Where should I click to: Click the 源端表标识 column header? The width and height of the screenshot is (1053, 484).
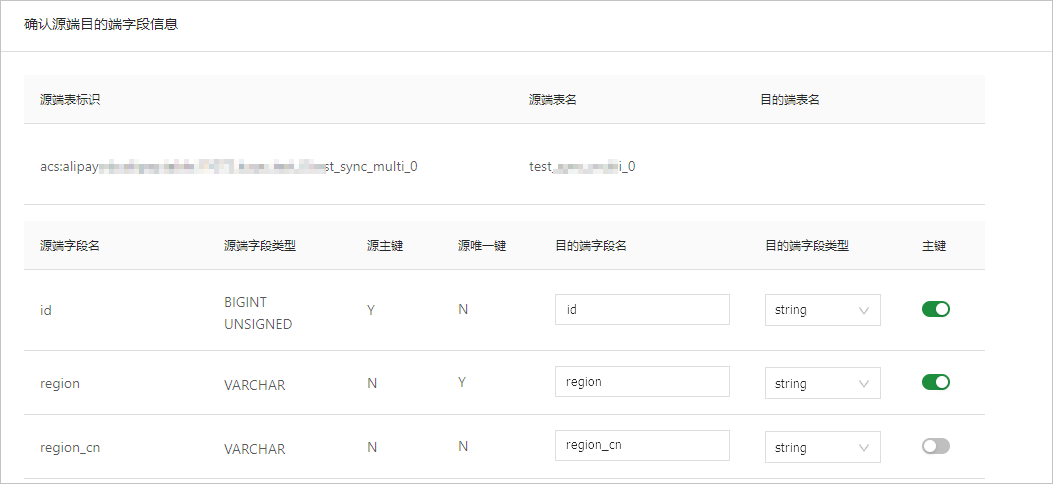(71, 100)
